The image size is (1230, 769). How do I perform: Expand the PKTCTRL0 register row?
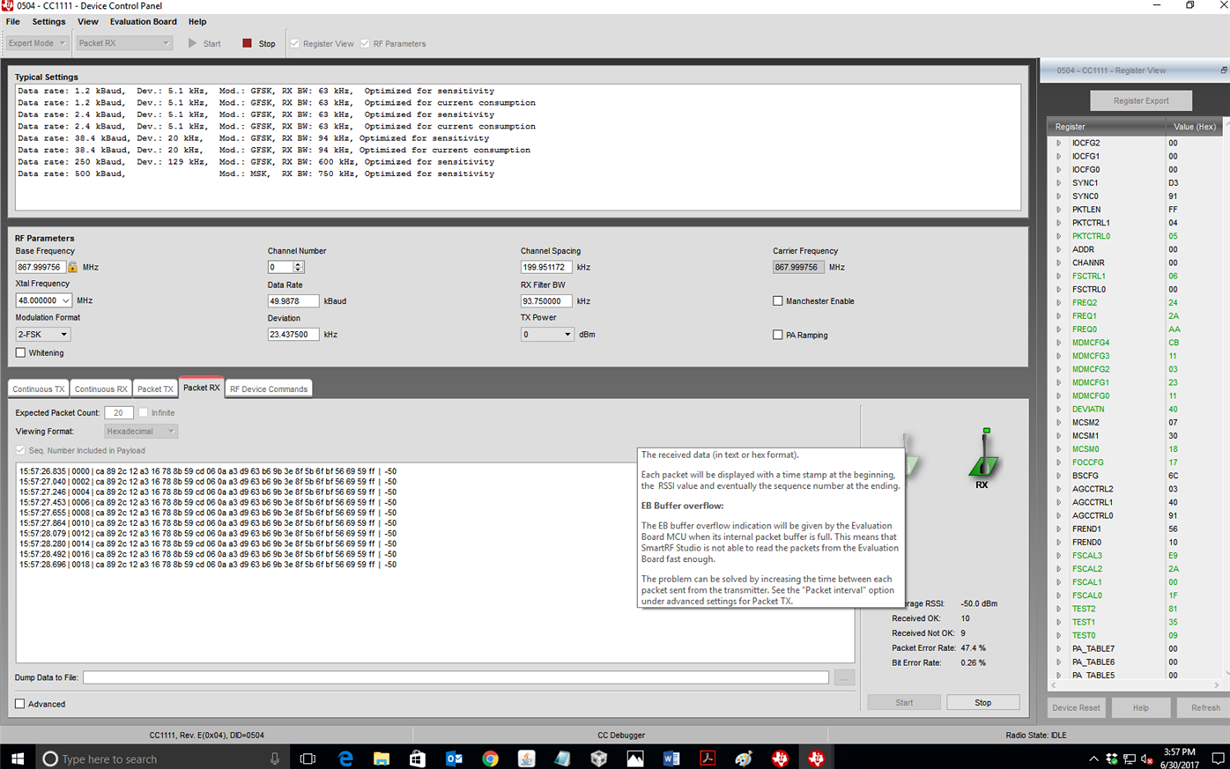point(1059,236)
